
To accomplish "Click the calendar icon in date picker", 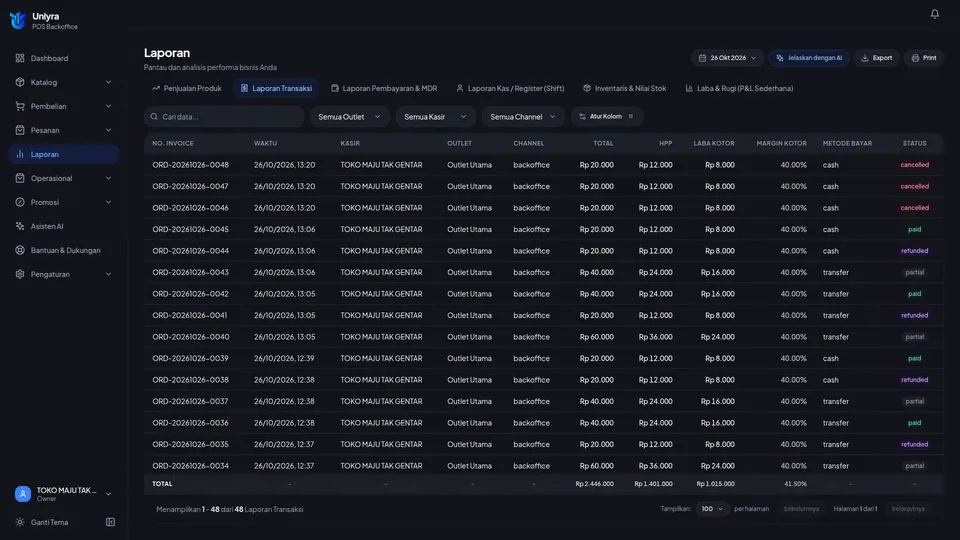I will (702, 58).
